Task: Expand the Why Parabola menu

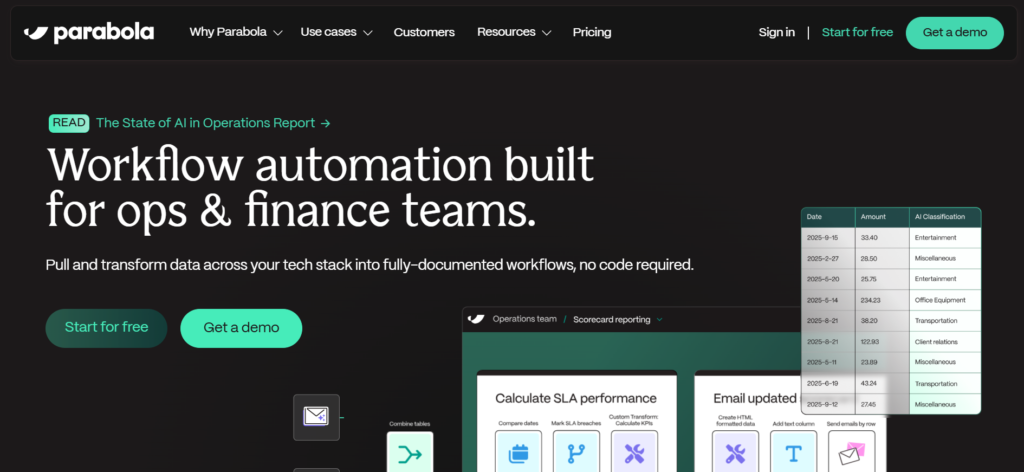Action: click(236, 32)
